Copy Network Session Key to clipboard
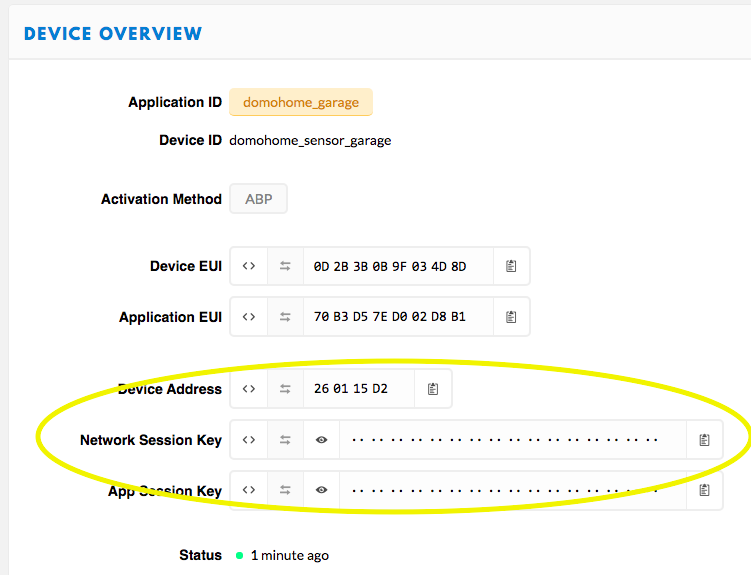The width and height of the screenshot is (751, 575). tap(704, 440)
